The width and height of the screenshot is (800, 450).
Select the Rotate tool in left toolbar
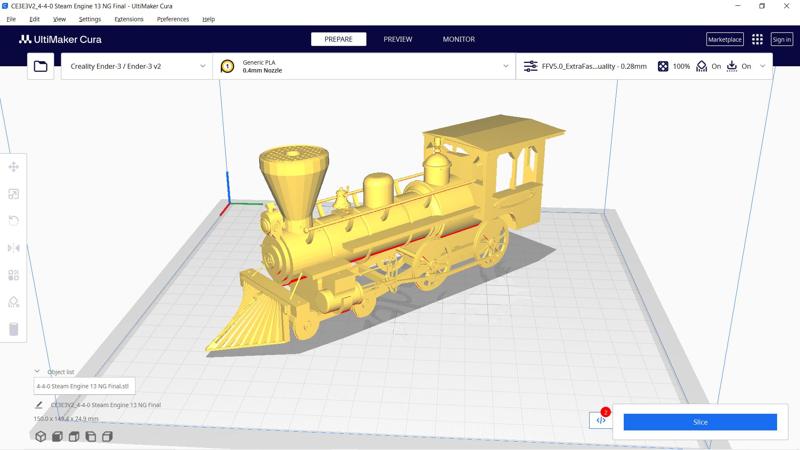tap(14, 220)
